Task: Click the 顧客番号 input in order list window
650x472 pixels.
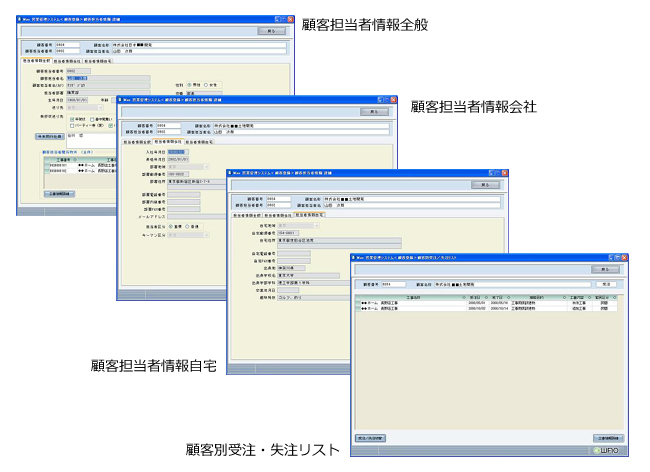Action: point(393,284)
